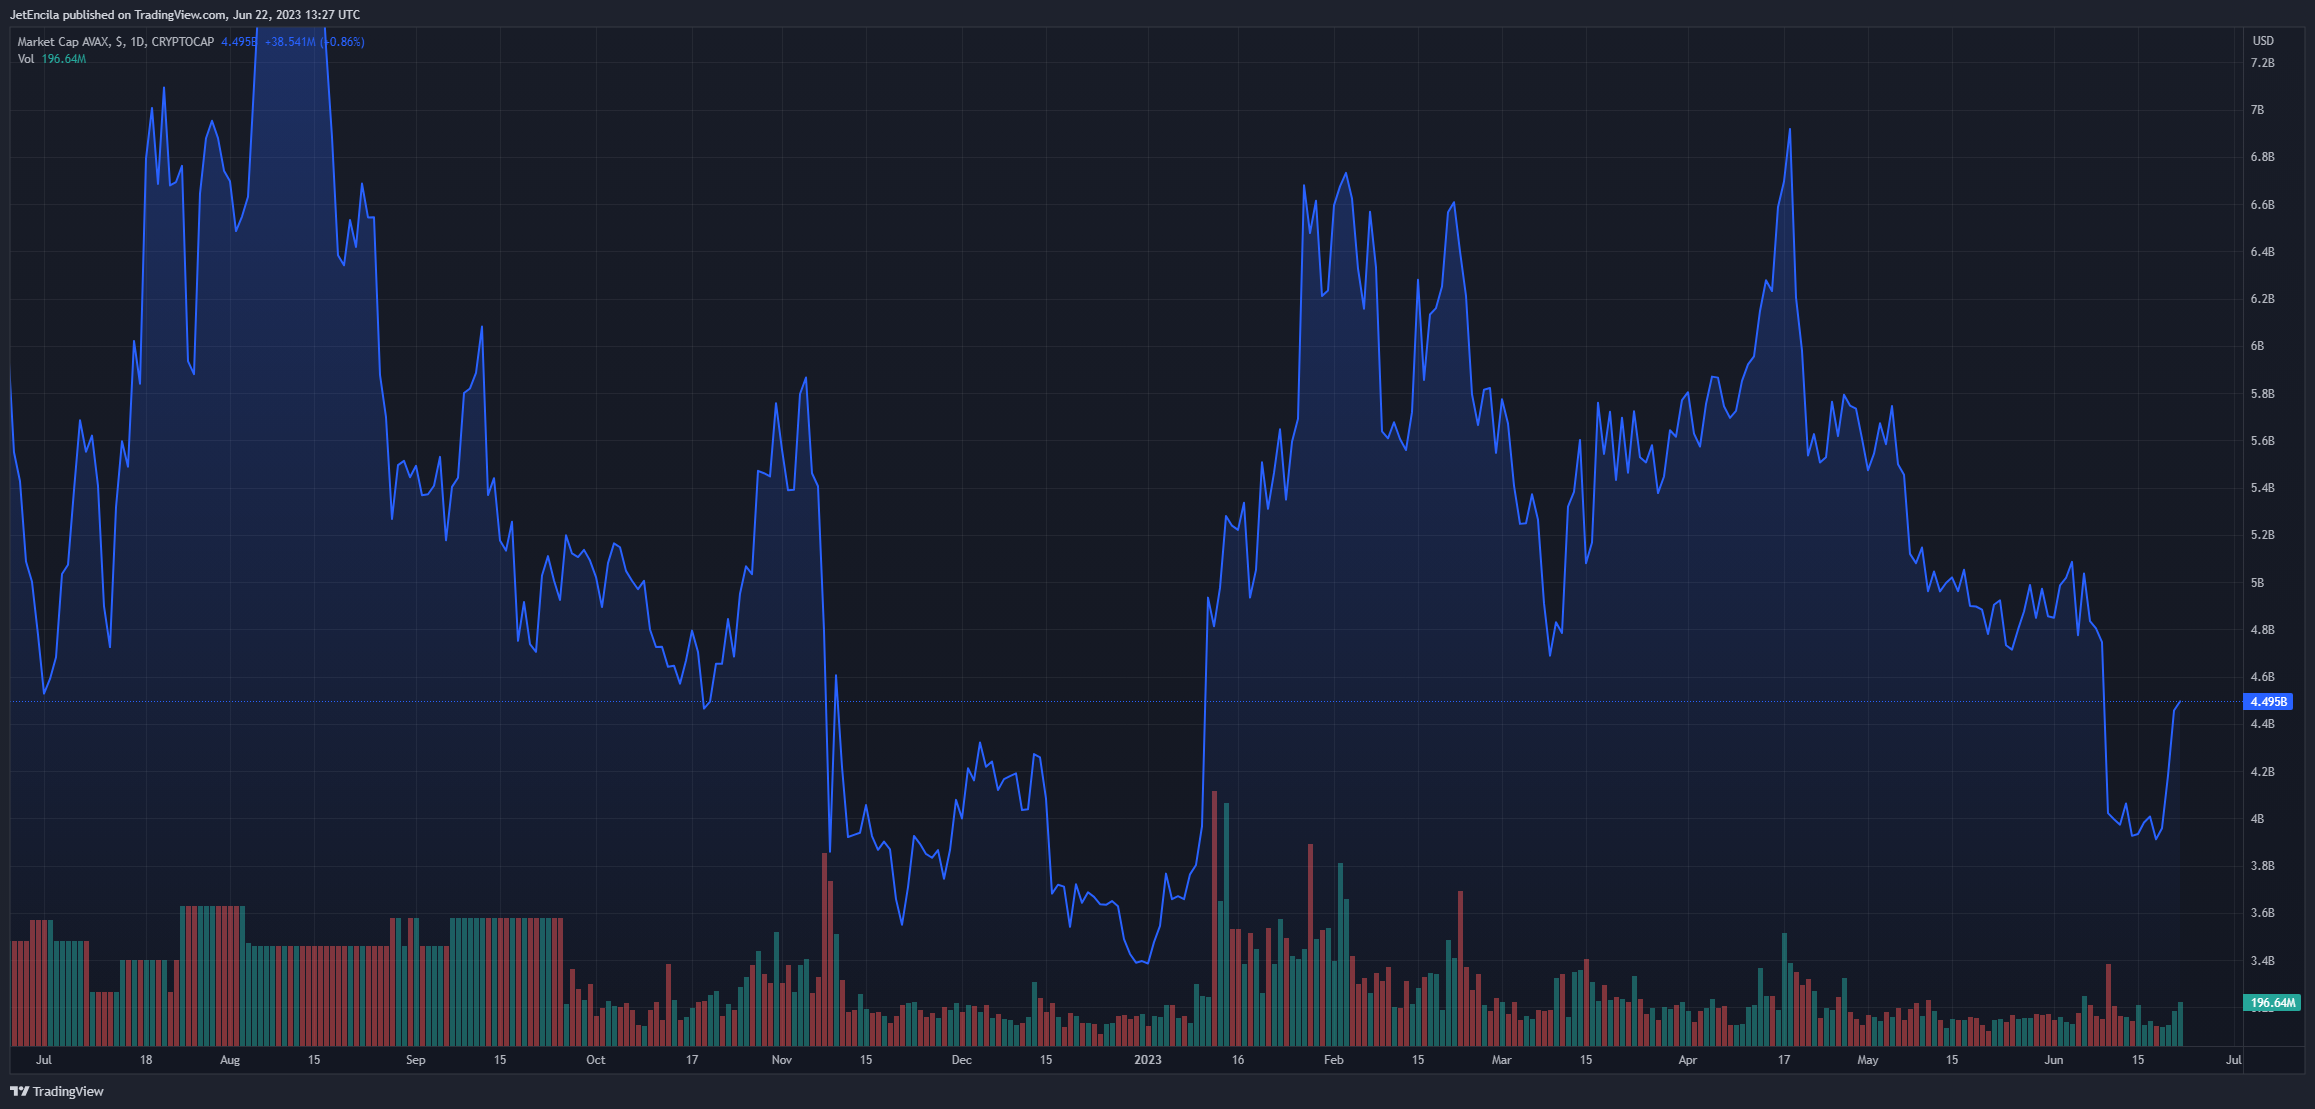Viewport: 2315px width, 1109px height.
Task: Click the green 196.64M value beside Vol
Action: point(64,59)
